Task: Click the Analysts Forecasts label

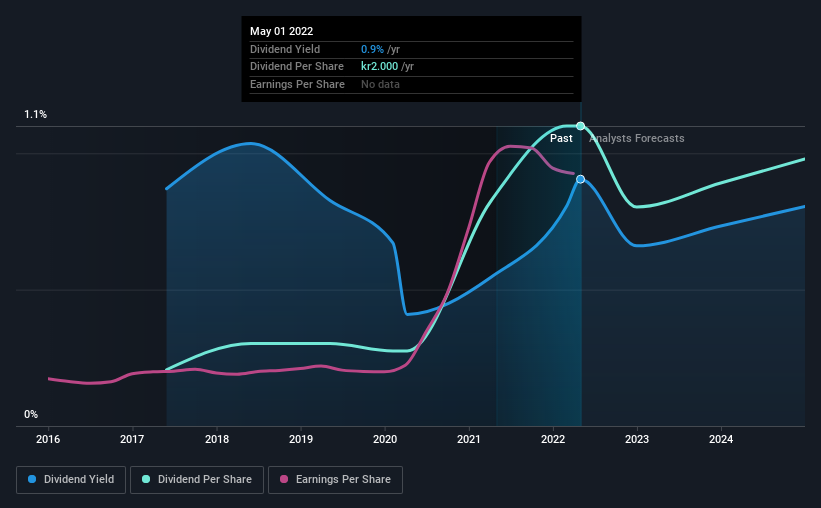Action: pos(637,138)
